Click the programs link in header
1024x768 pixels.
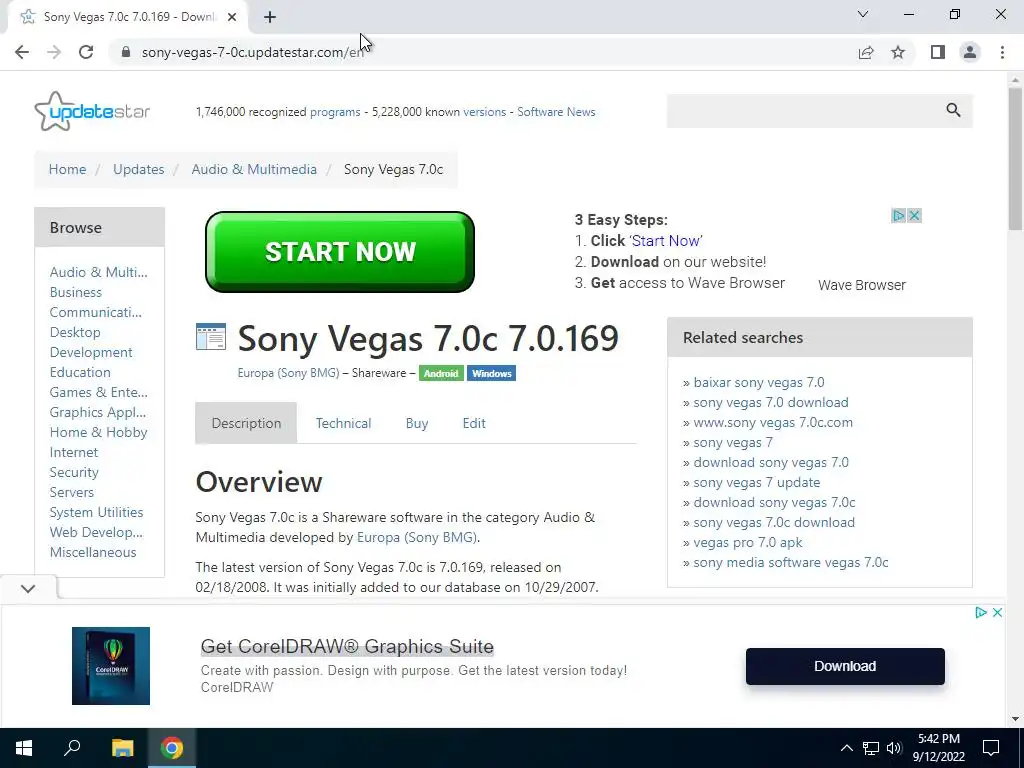tap(335, 112)
